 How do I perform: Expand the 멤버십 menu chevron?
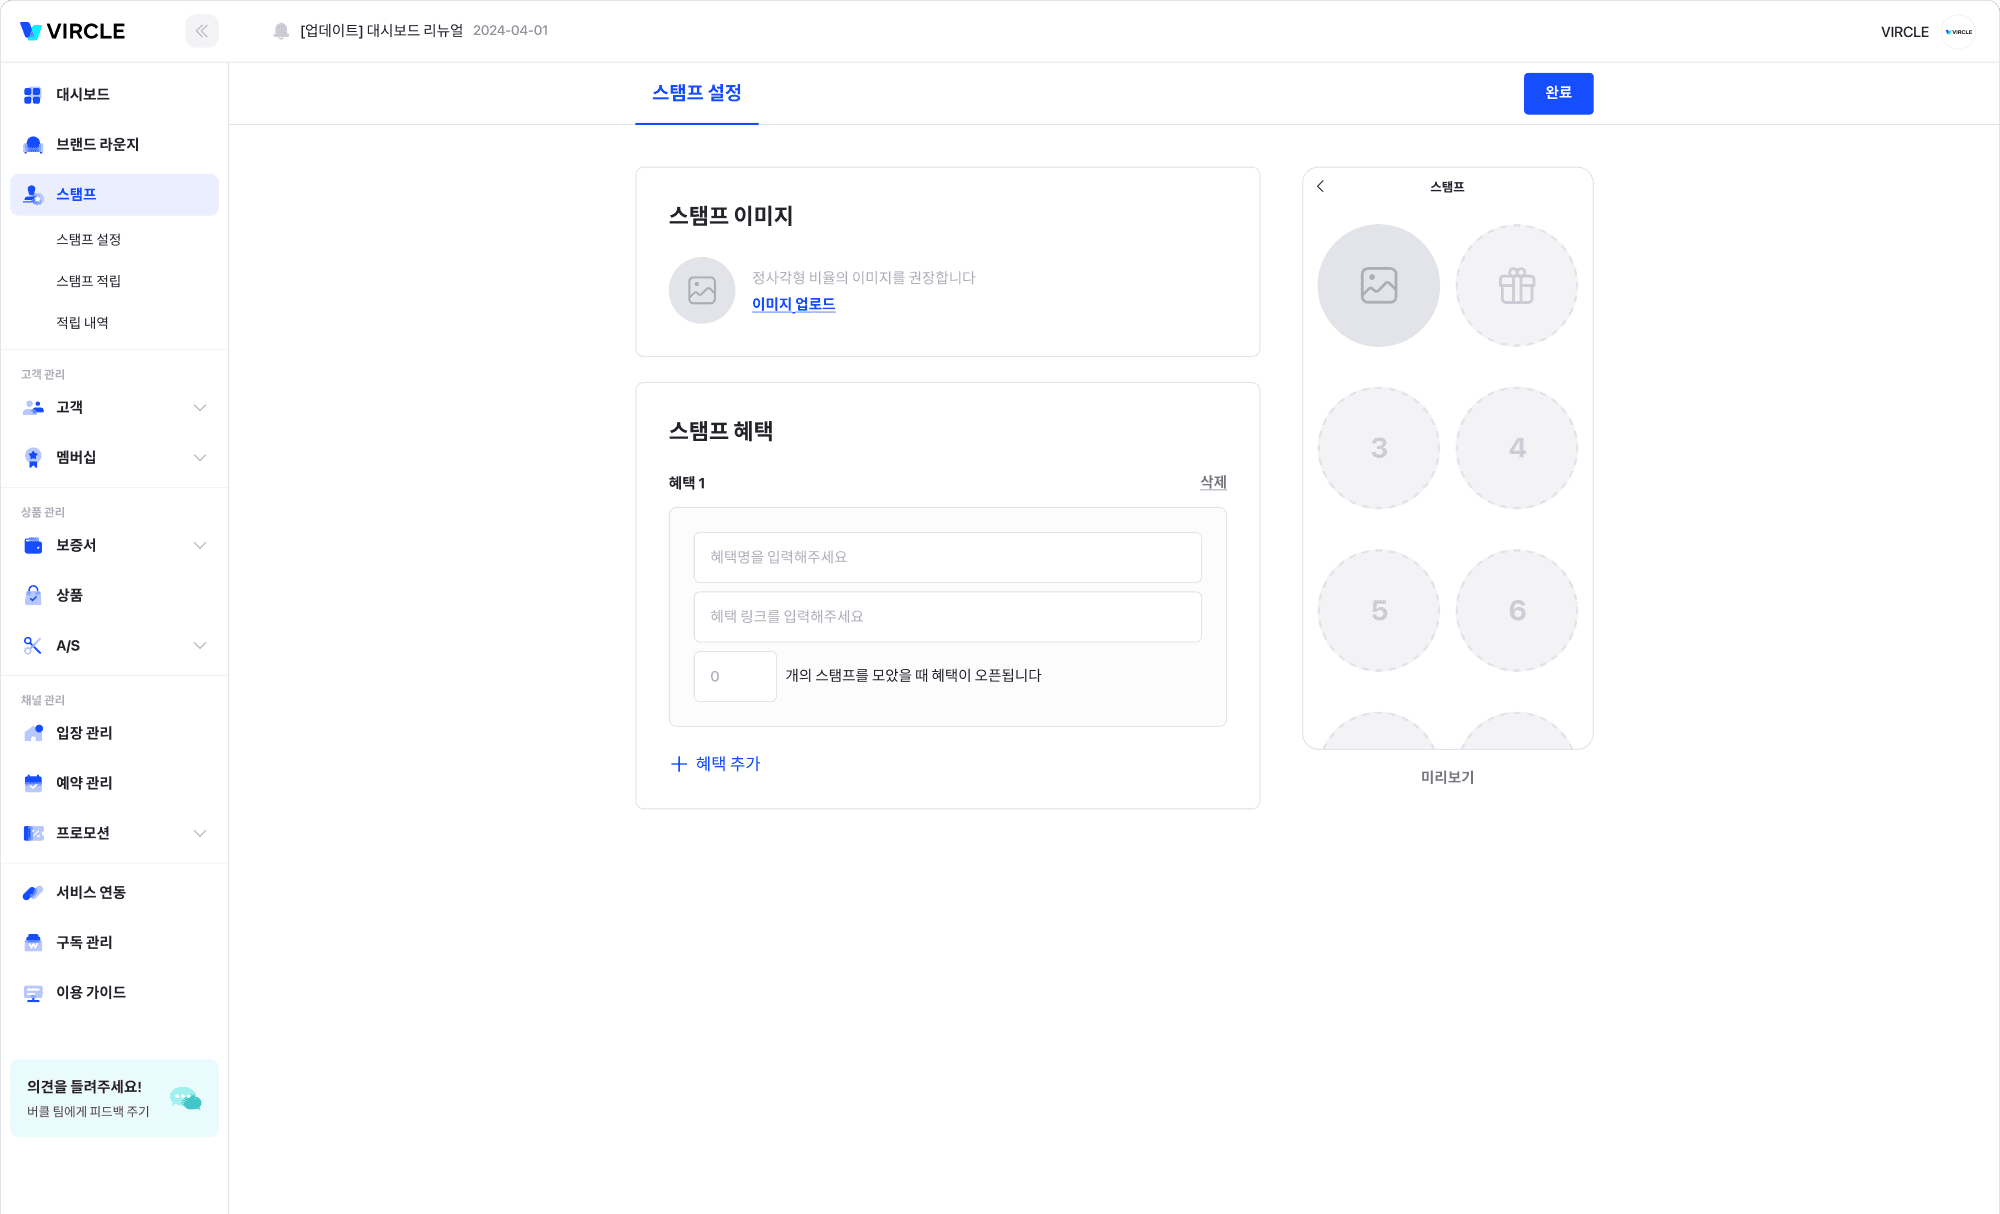[200, 458]
